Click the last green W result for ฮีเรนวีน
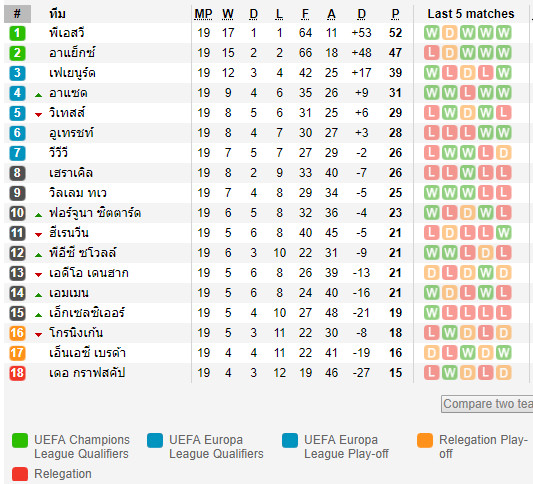The width and height of the screenshot is (533, 484). [503, 233]
